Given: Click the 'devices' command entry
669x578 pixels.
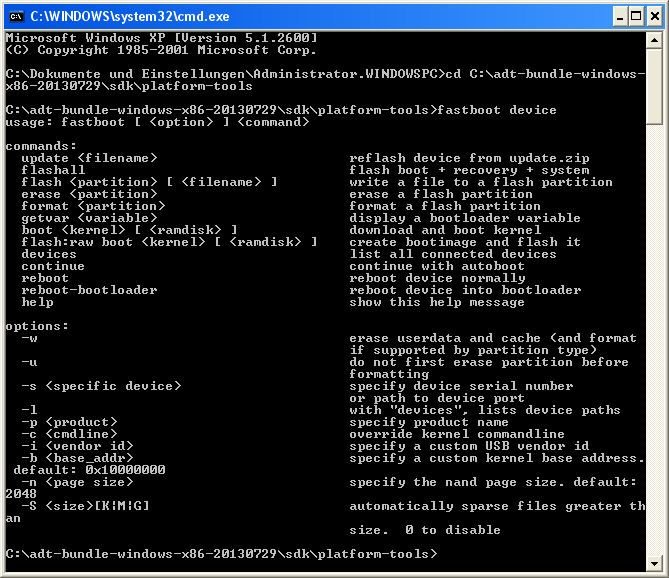Looking at the screenshot, I should [x=49, y=254].
